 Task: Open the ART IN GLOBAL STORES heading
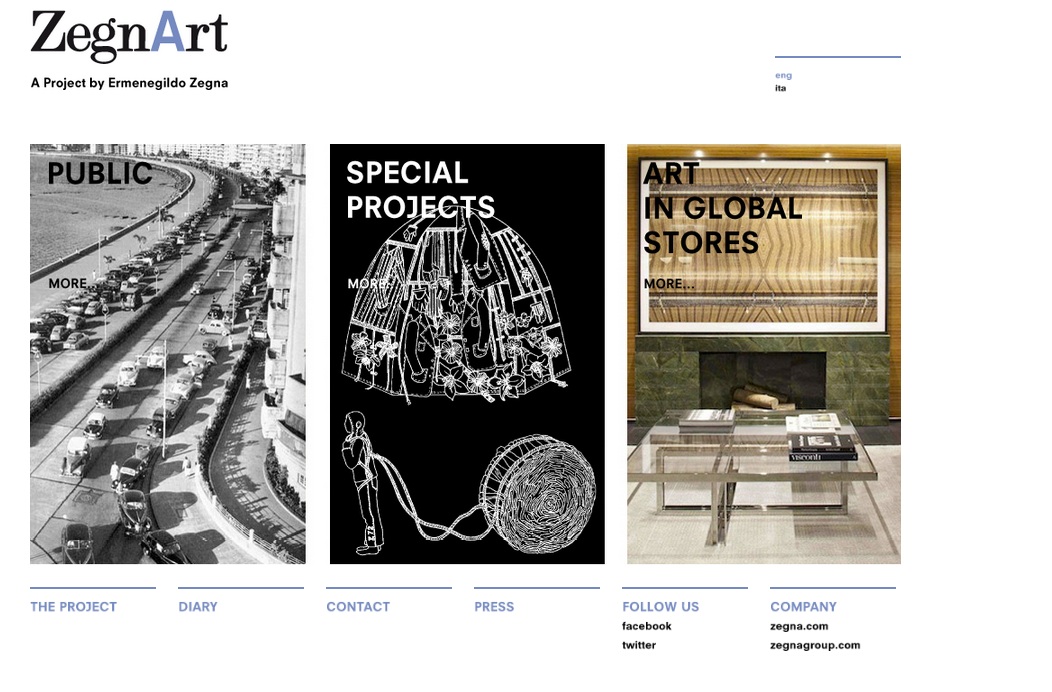pyautogui.click(x=723, y=208)
